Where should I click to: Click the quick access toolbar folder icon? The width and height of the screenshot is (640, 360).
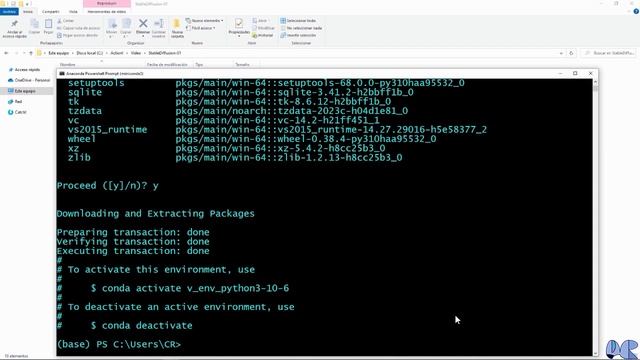(20, 4)
